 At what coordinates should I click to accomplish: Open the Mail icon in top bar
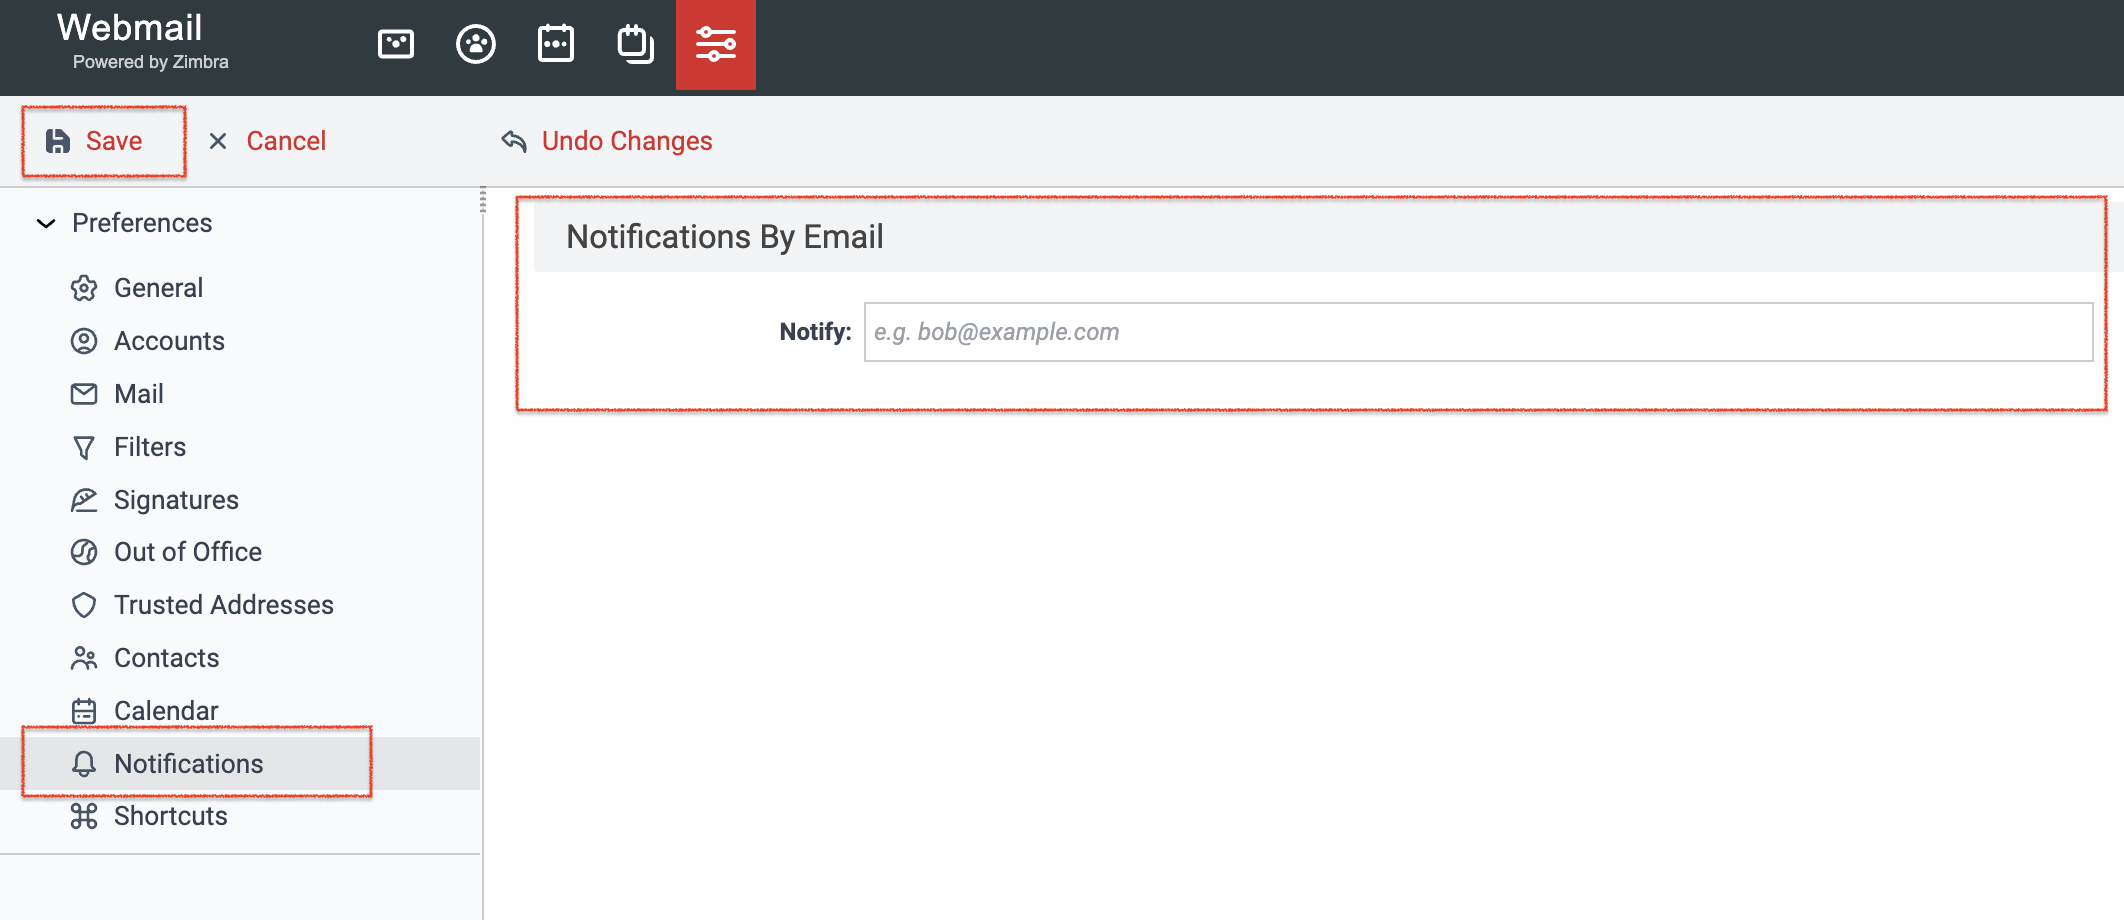pos(396,44)
